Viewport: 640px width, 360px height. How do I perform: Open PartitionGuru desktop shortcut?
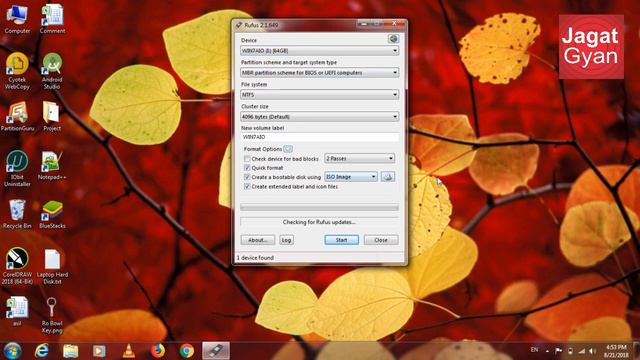click(17, 117)
